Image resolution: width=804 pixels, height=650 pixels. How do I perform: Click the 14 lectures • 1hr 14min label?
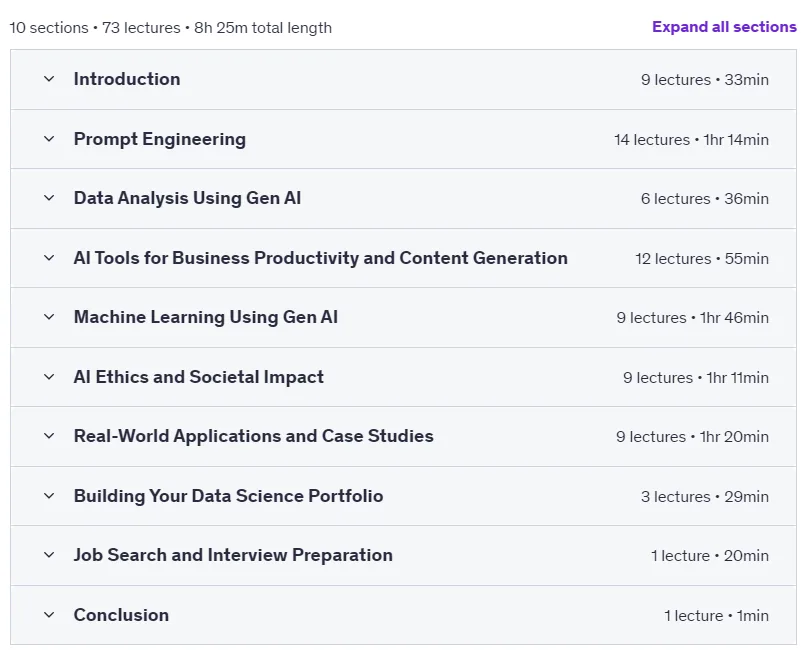click(x=691, y=139)
